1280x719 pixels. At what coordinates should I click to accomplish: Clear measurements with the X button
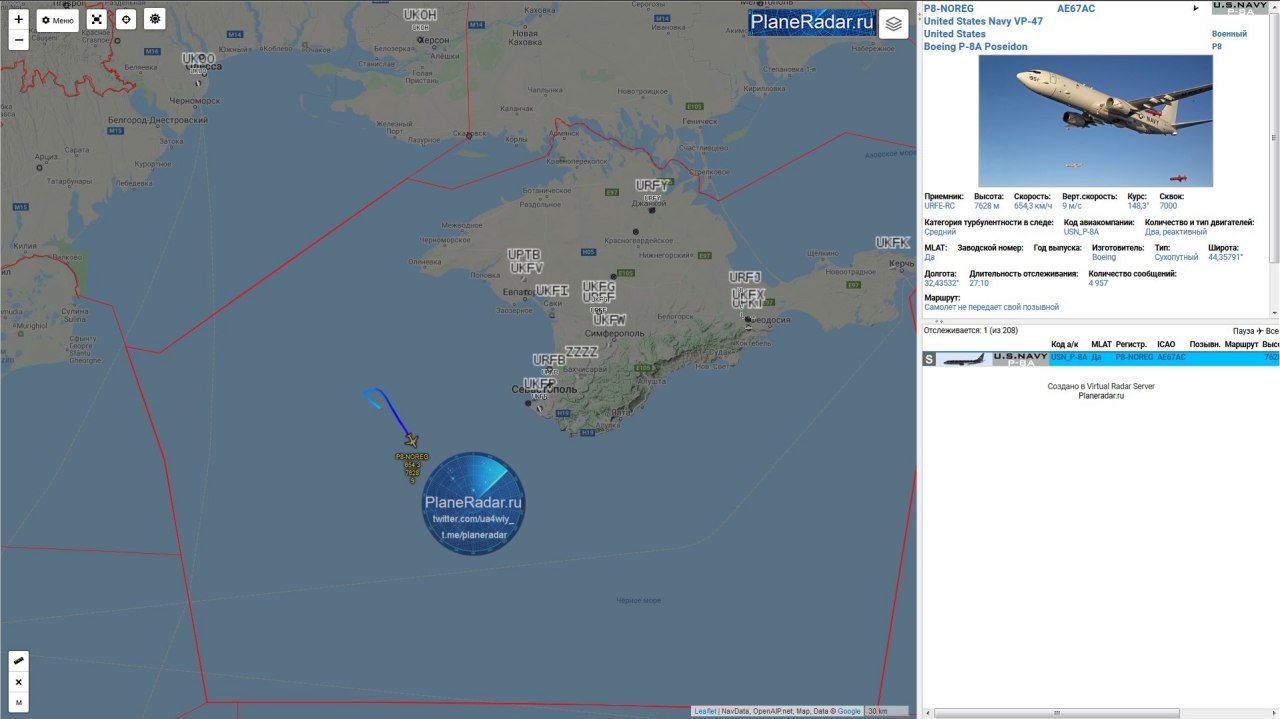pos(19,682)
